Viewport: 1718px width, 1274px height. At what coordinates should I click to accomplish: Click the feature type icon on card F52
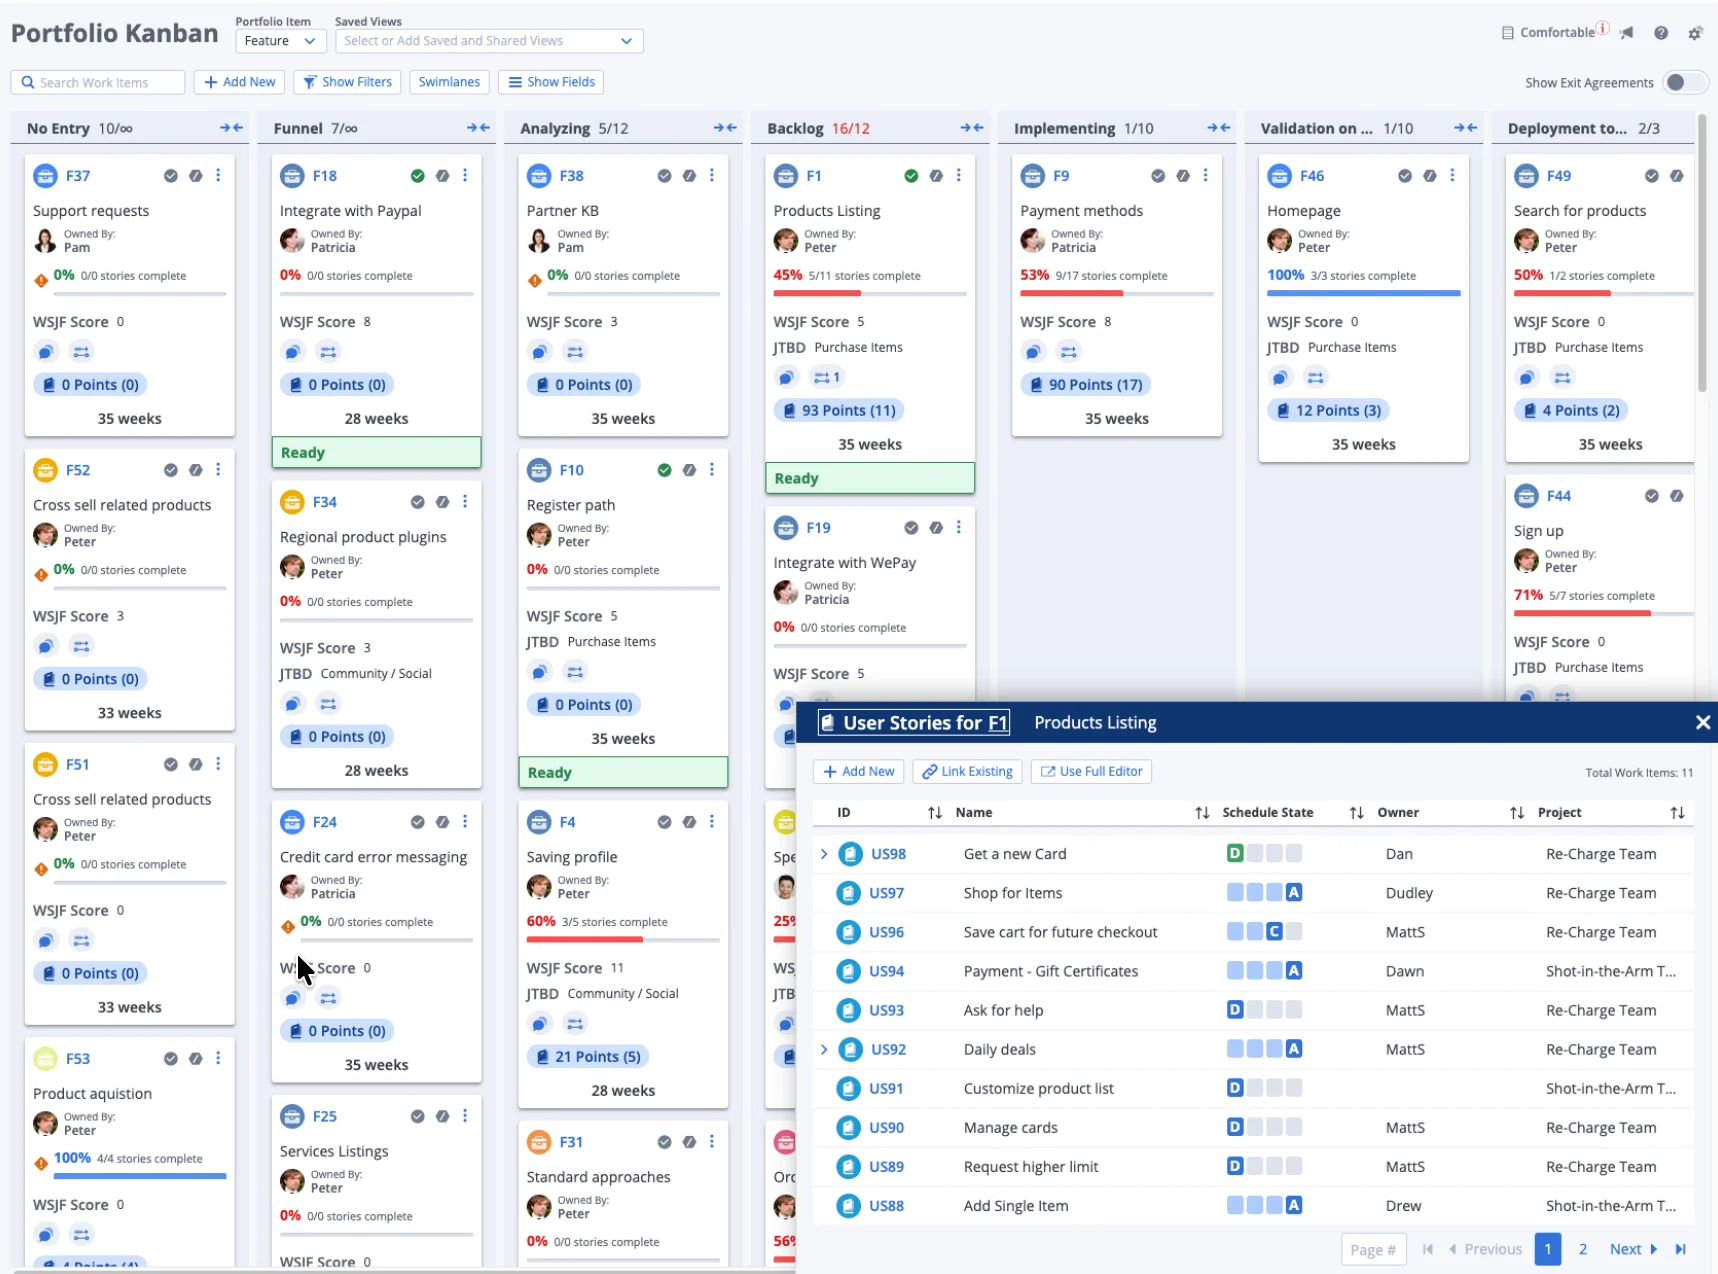pos(45,470)
